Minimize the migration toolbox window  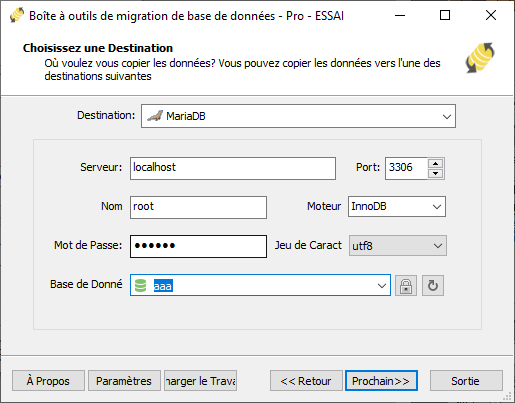pos(400,15)
